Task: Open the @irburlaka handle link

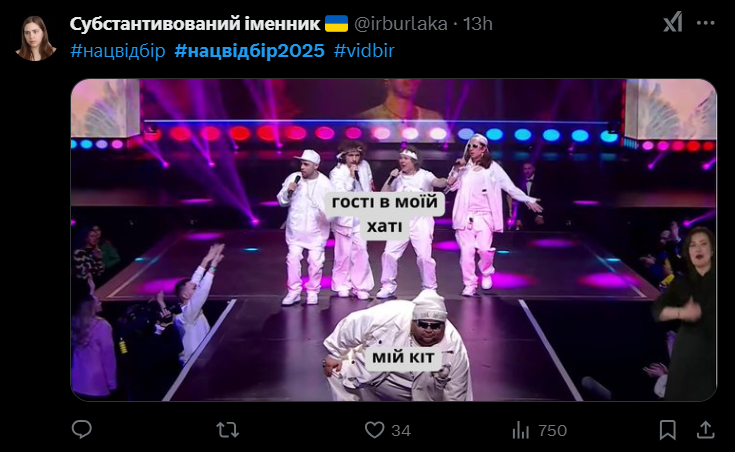Action: coord(400,23)
